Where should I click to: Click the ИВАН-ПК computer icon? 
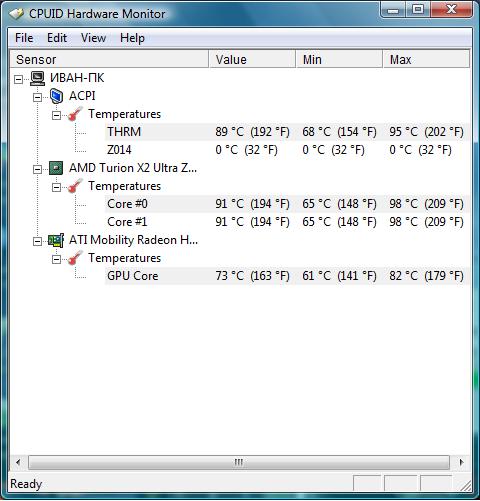tap(37, 78)
